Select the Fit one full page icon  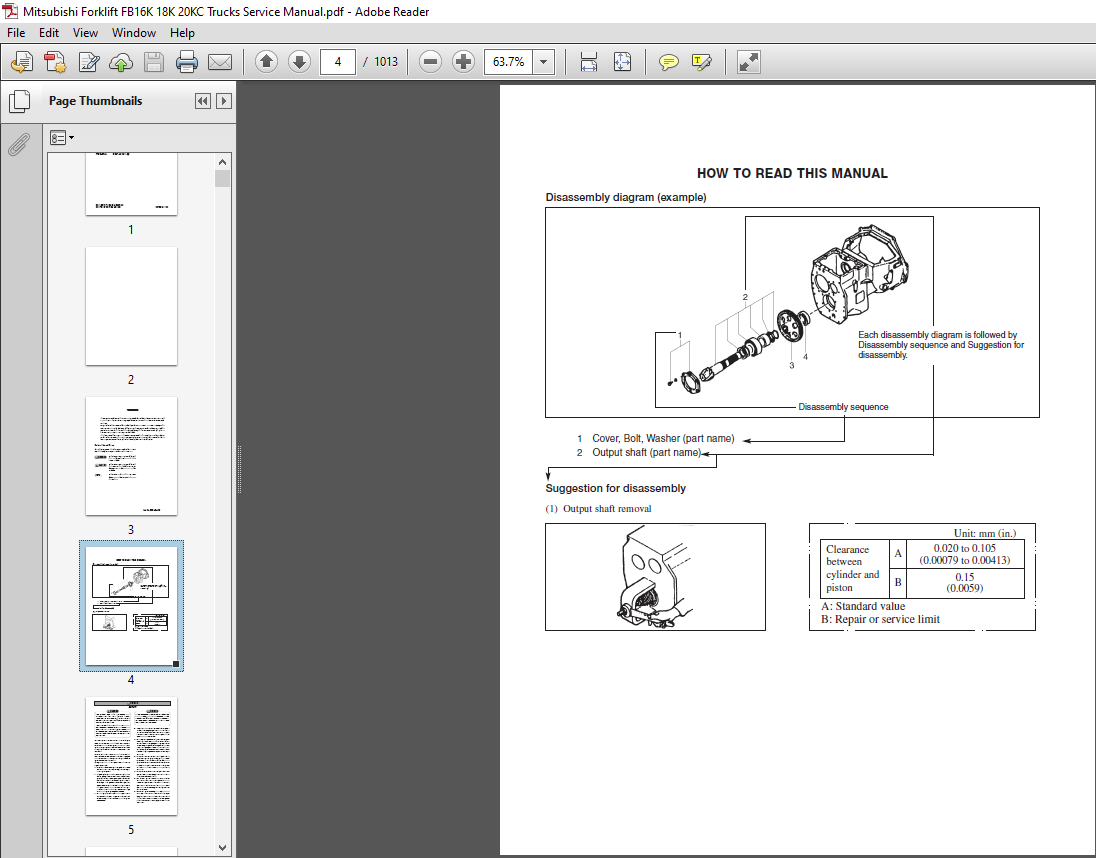[622, 62]
